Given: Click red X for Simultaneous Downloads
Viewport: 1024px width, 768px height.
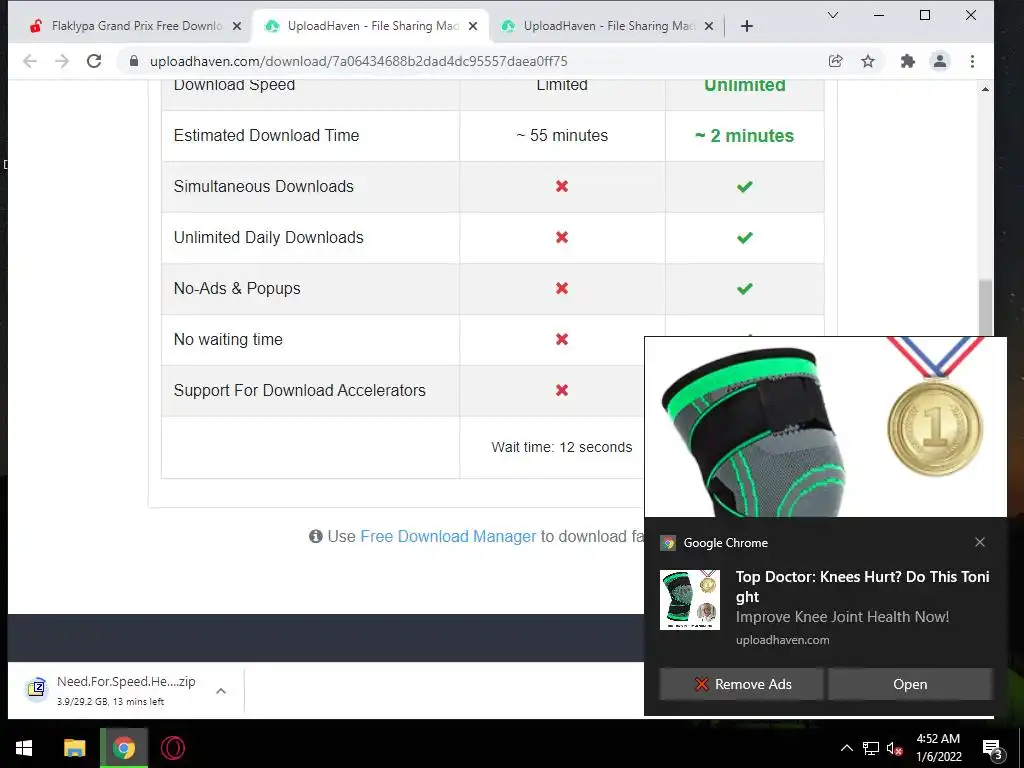Looking at the screenshot, I should pos(562,186).
